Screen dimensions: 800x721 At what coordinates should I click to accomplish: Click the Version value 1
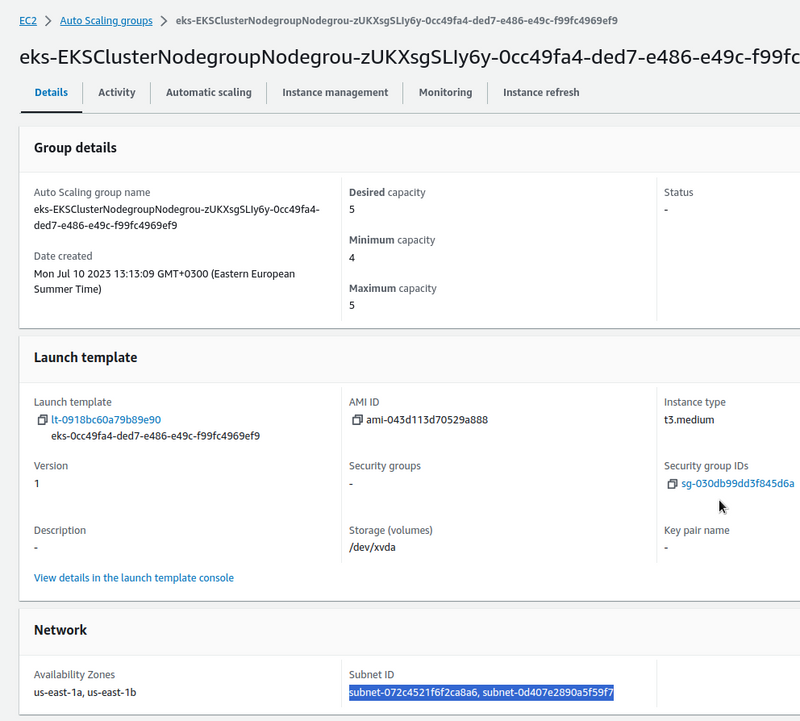point(37,484)
